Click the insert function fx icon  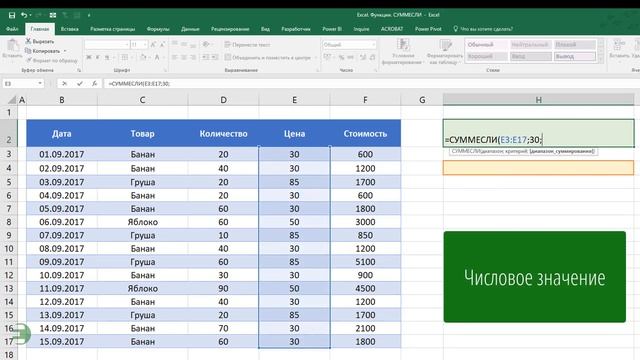94,83
